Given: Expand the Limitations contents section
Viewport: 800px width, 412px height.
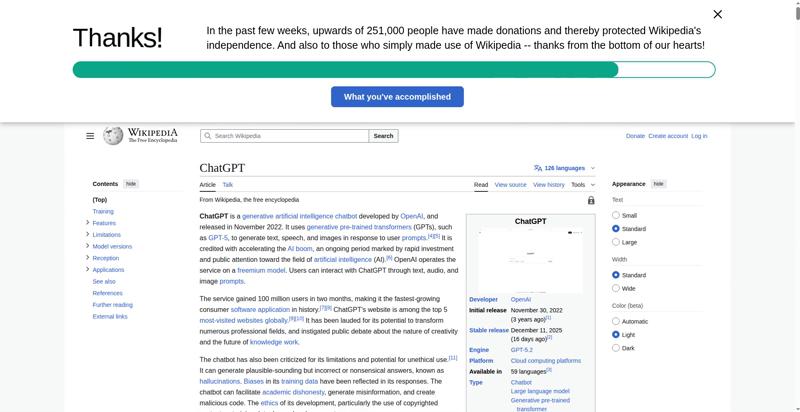Looking at the screenshot, I should pyautogui.click(x=88, y=235).
